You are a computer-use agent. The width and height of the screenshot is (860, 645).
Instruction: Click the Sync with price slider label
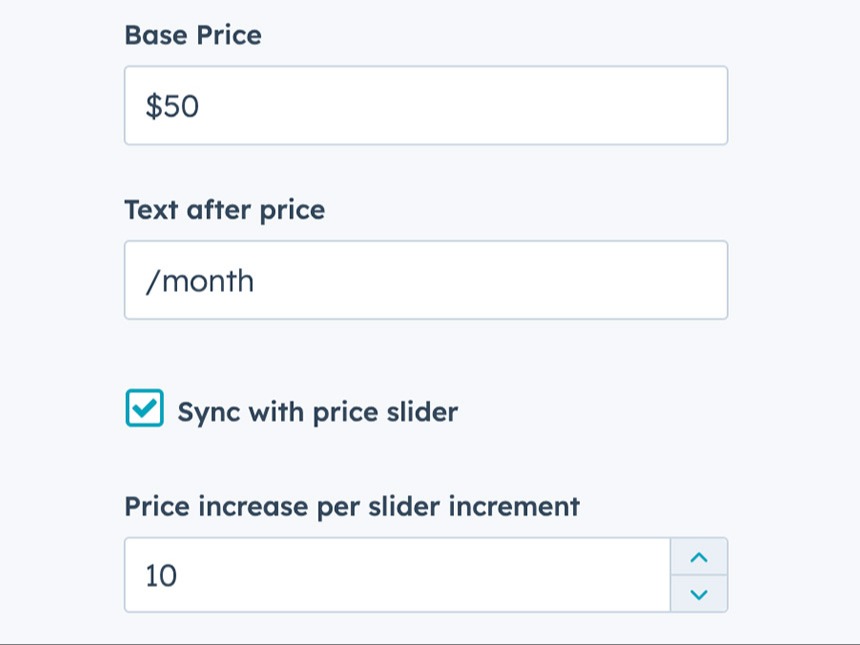coord(316,410)
